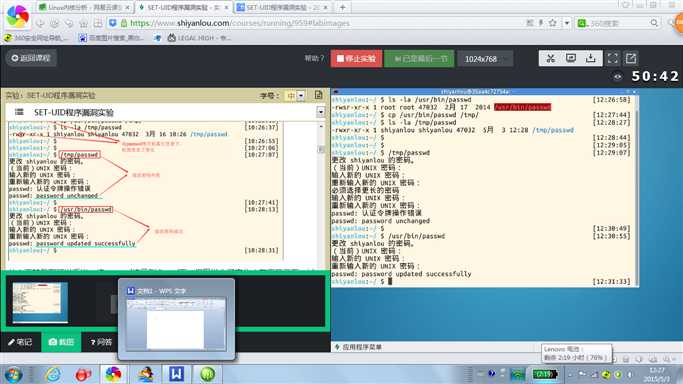Click the document icon beside font size
The image size is (683, 384).
click(318, 95)
